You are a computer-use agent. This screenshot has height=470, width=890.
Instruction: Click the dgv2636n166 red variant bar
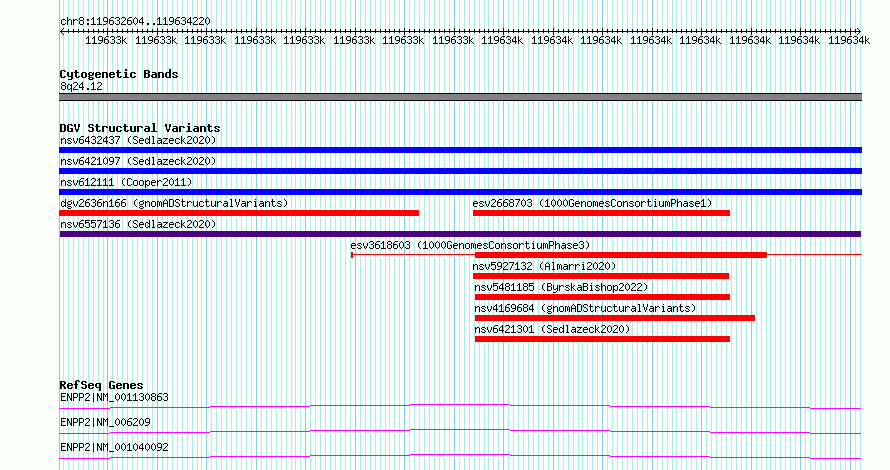(239, 213)
